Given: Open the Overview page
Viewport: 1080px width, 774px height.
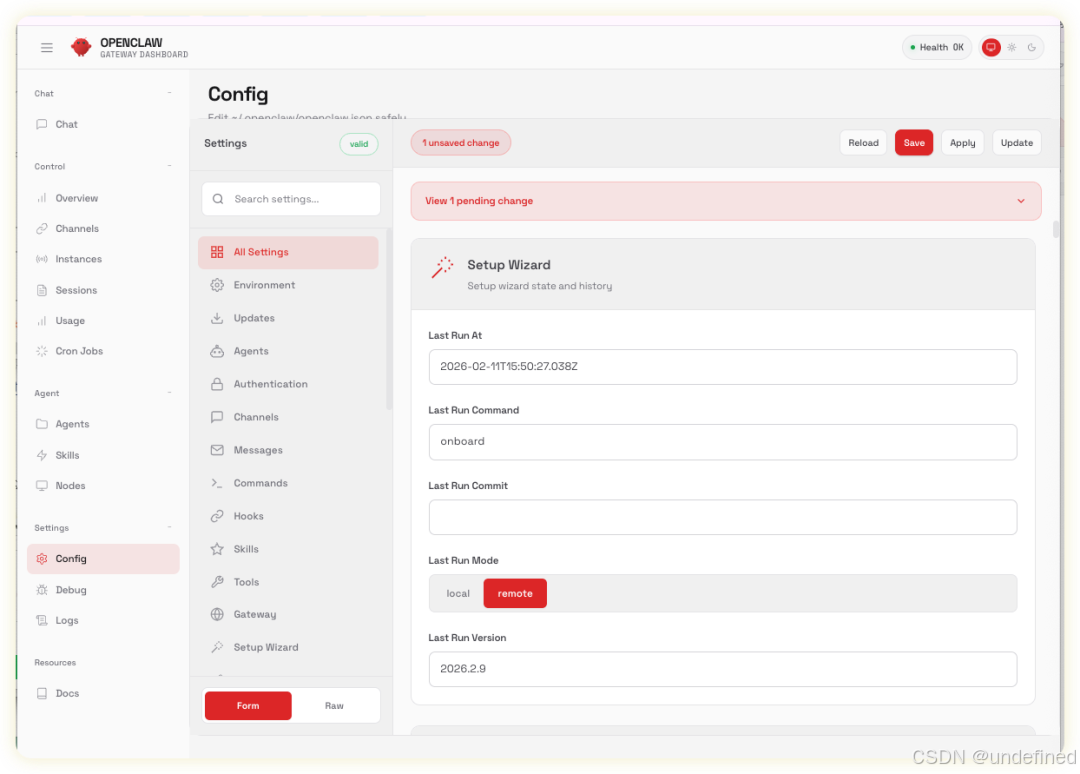Looking at the screenshot, I should [103, 198].
